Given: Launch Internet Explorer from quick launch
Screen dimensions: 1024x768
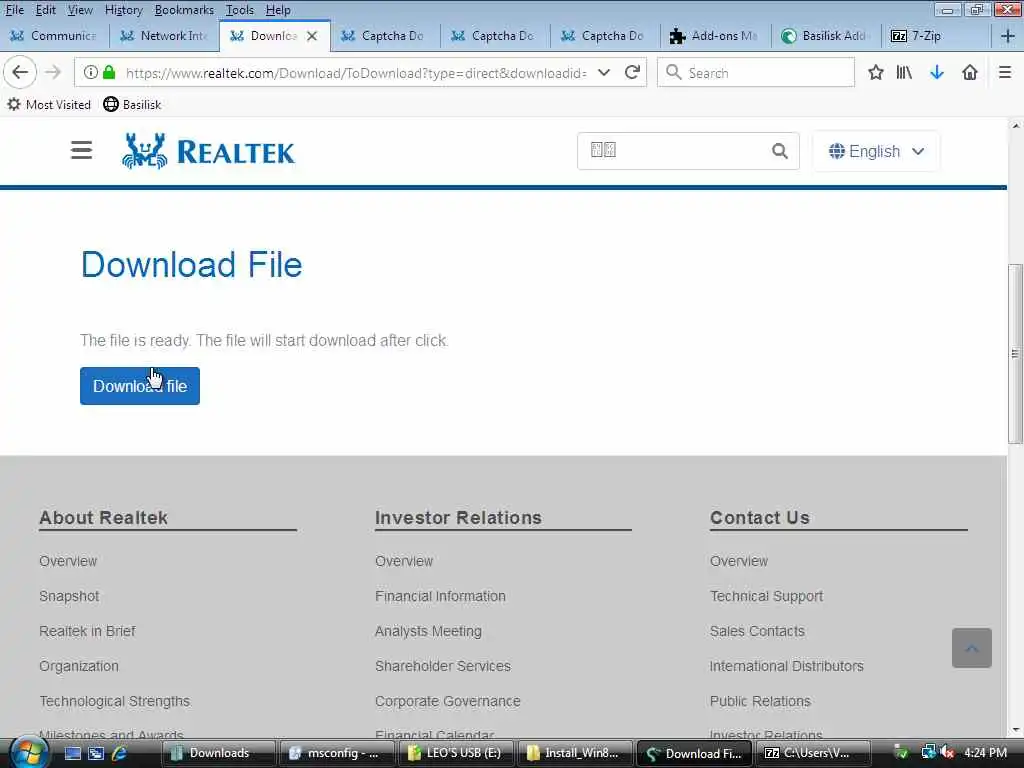Looking at the screenshot, I should tap(120, 753).
